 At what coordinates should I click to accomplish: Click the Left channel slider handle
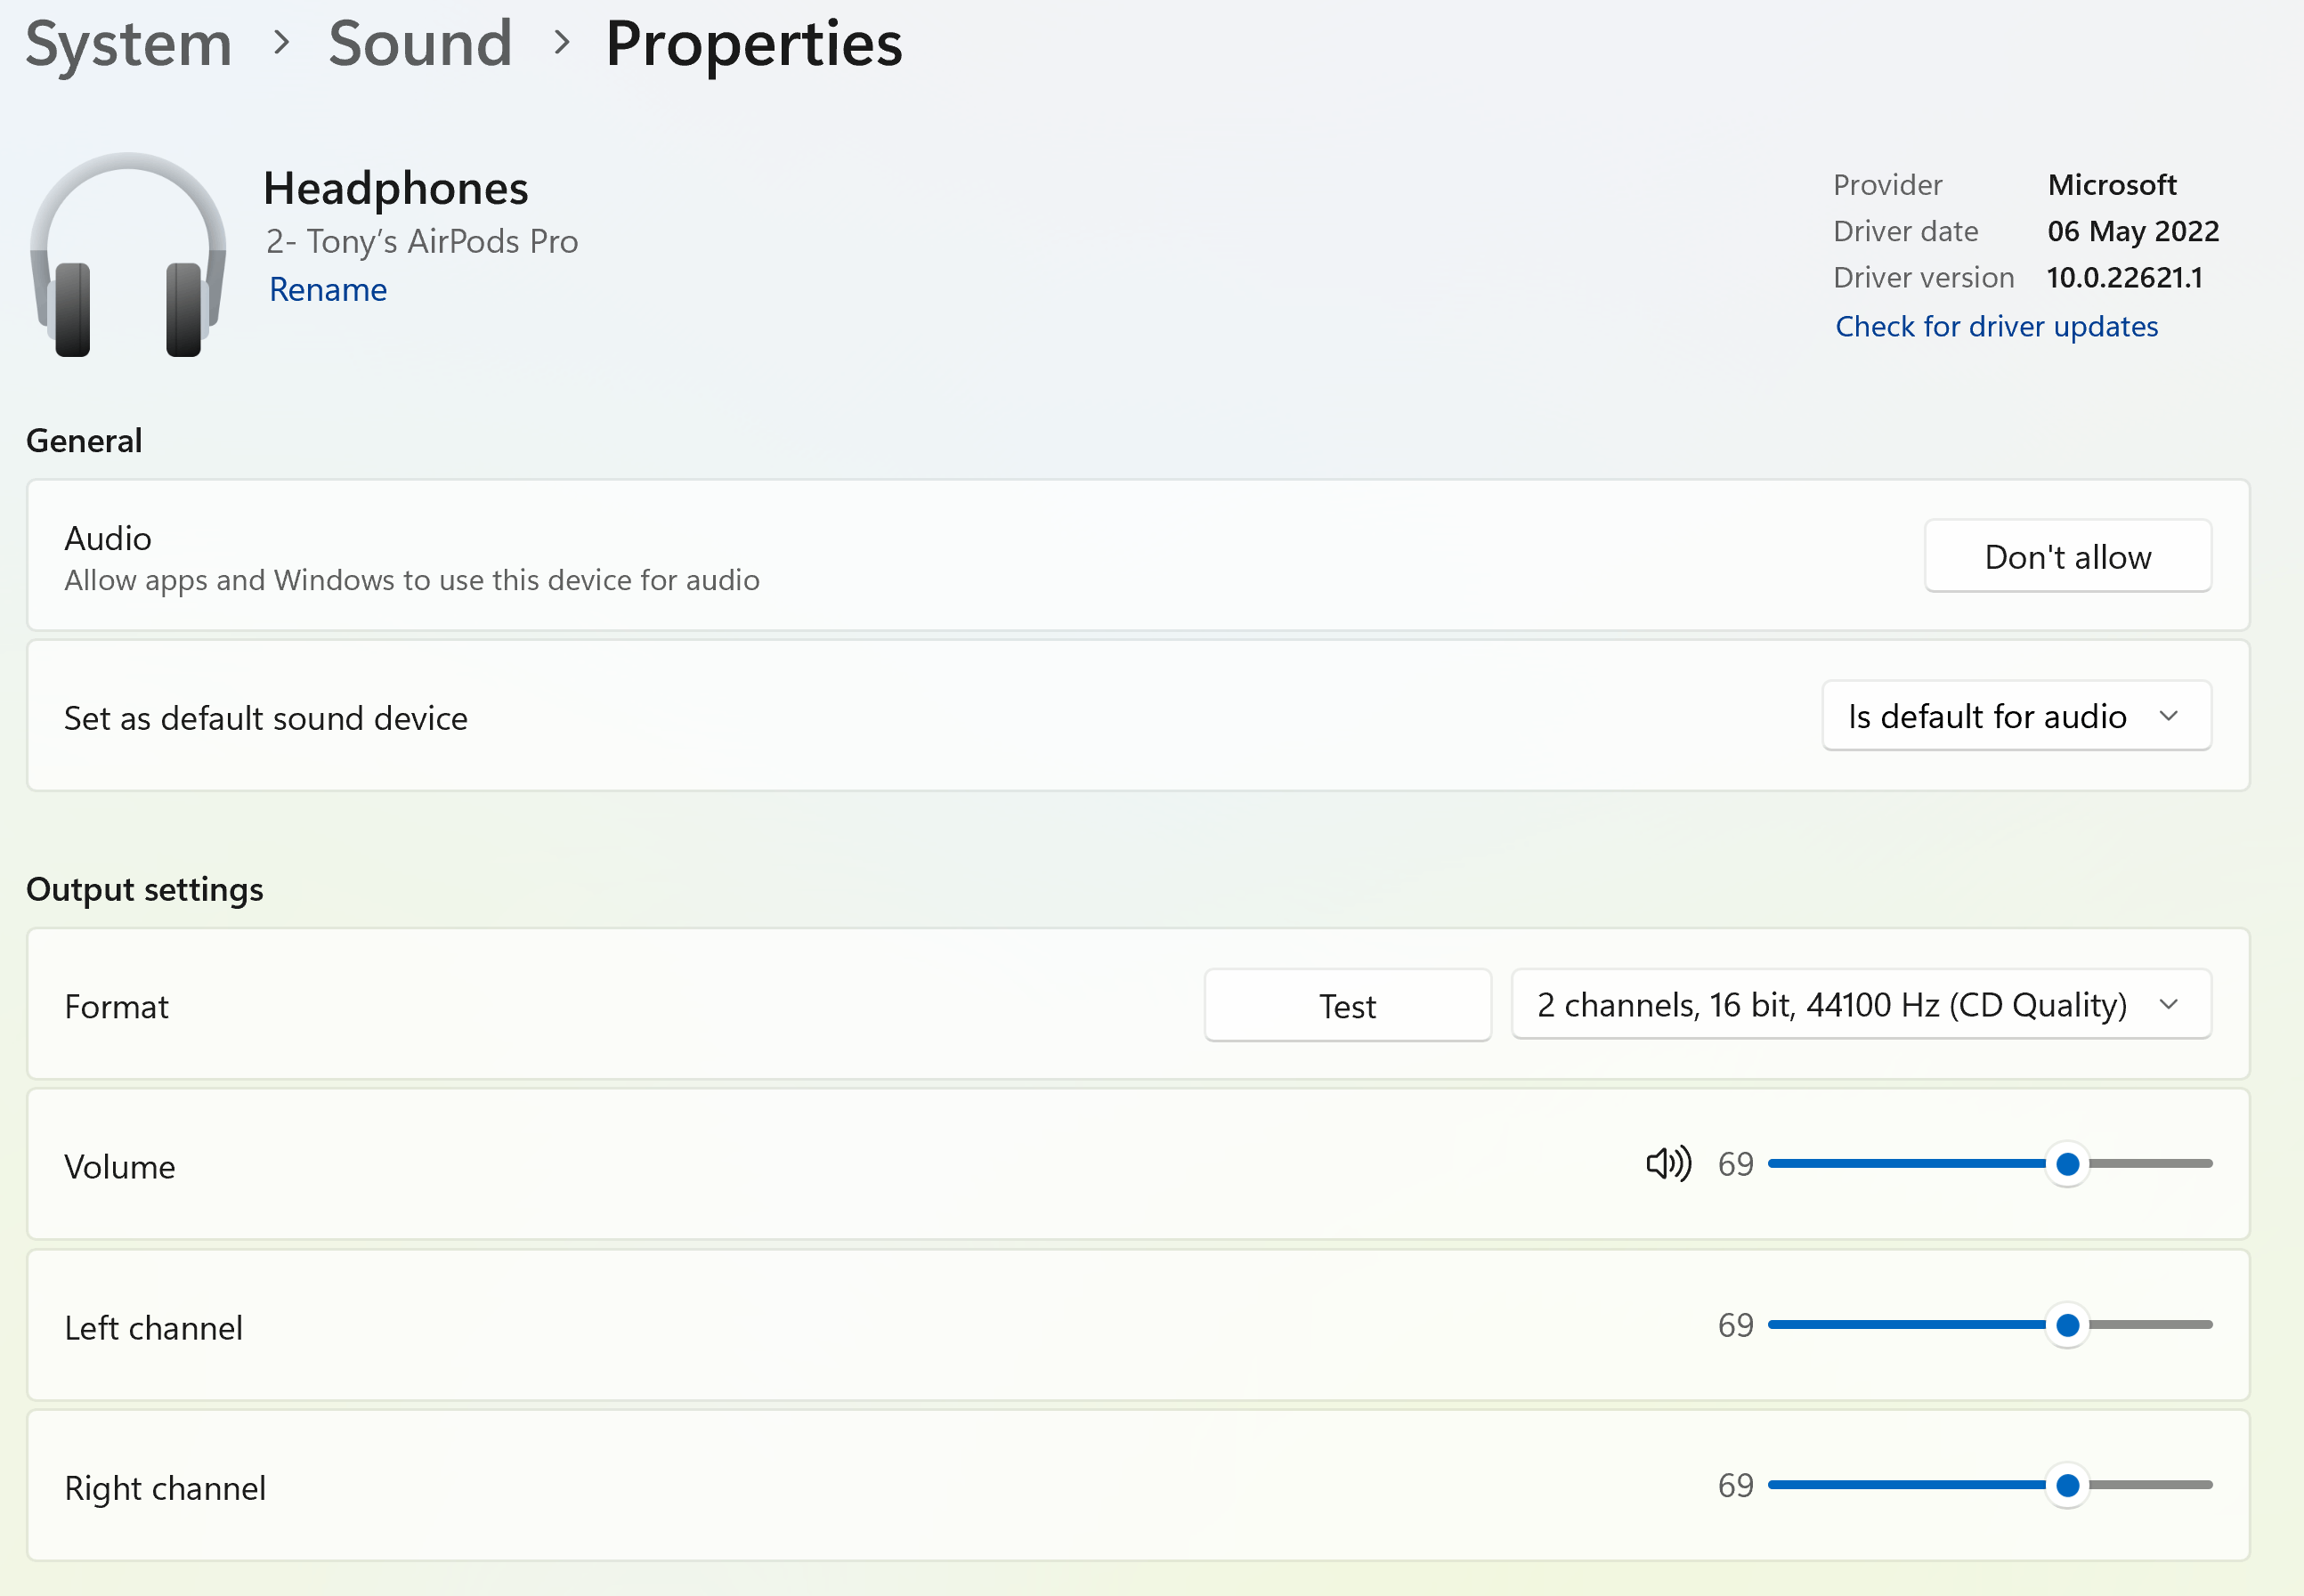coord(2067,1325)
